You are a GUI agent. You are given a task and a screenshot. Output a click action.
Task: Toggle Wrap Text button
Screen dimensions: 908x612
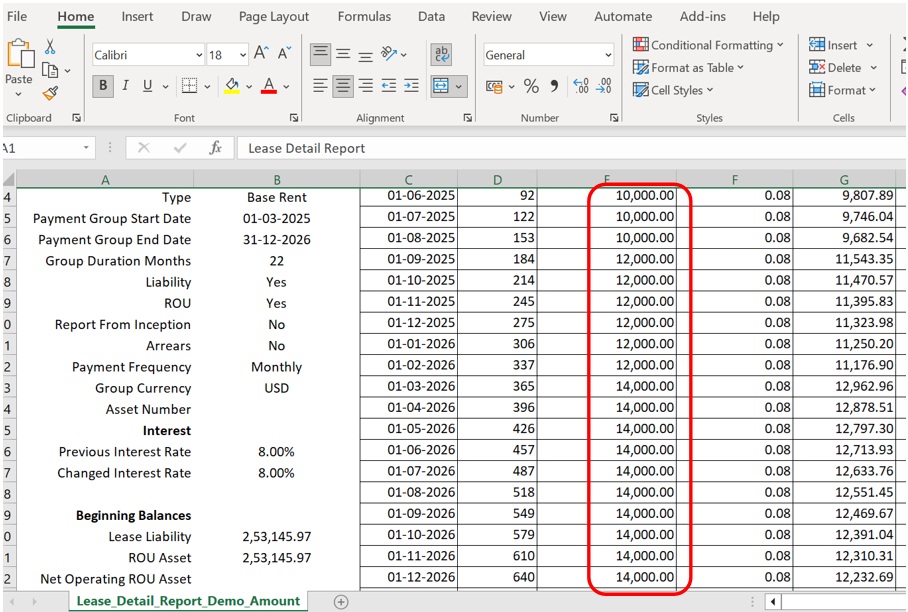click(x=441, y=55)
